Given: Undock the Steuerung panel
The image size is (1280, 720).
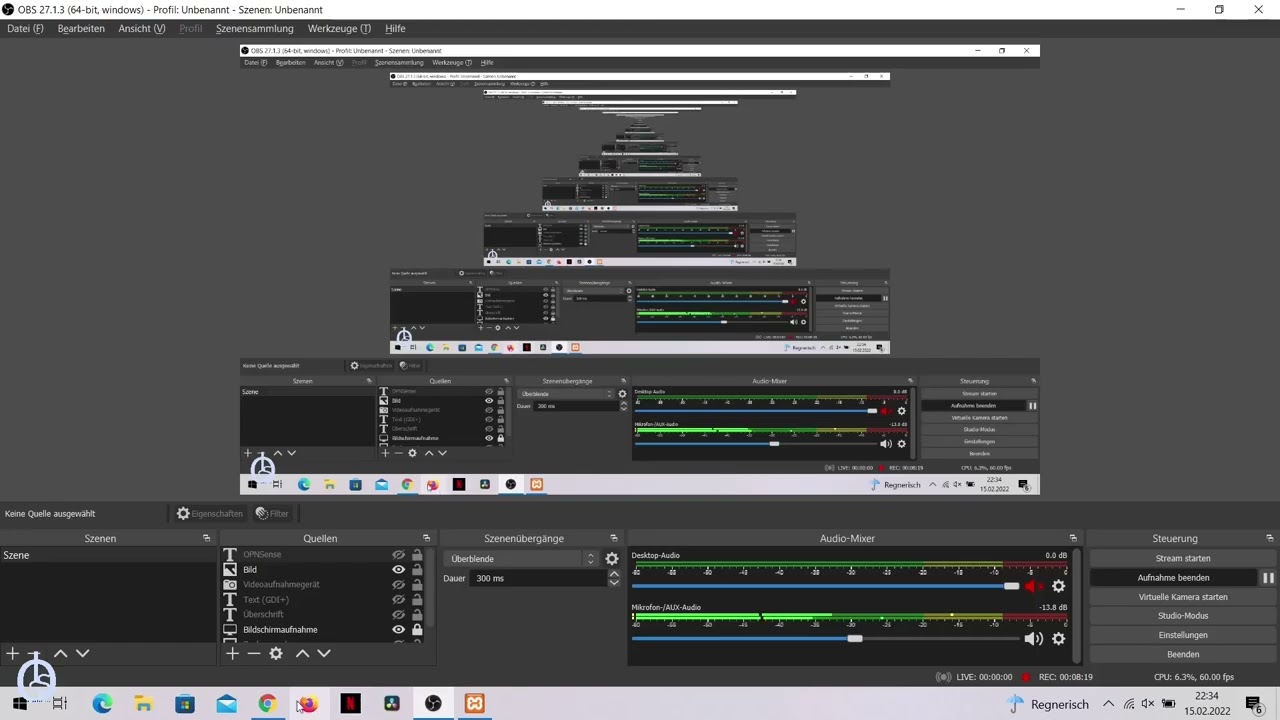Looking at the screenshot, I should tap(1272, 538).
